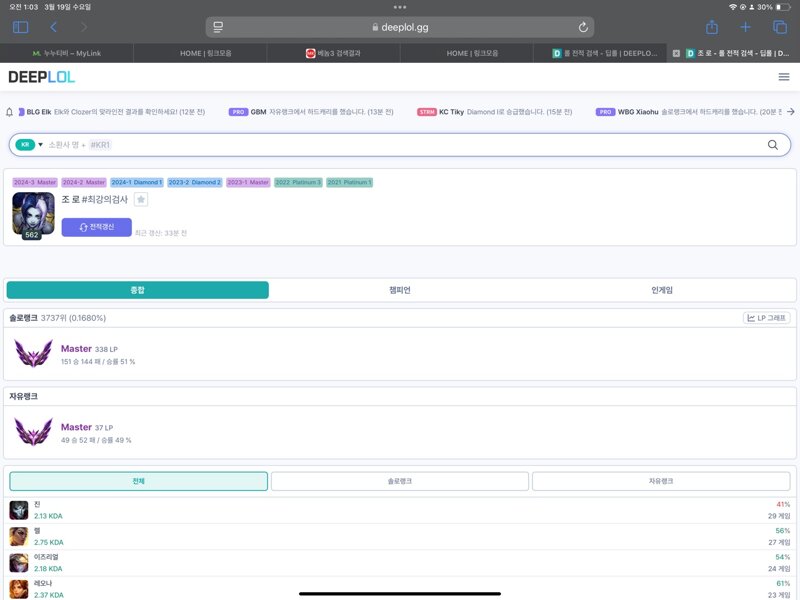Select the 2024-3 Master season tag

(35, 182)
